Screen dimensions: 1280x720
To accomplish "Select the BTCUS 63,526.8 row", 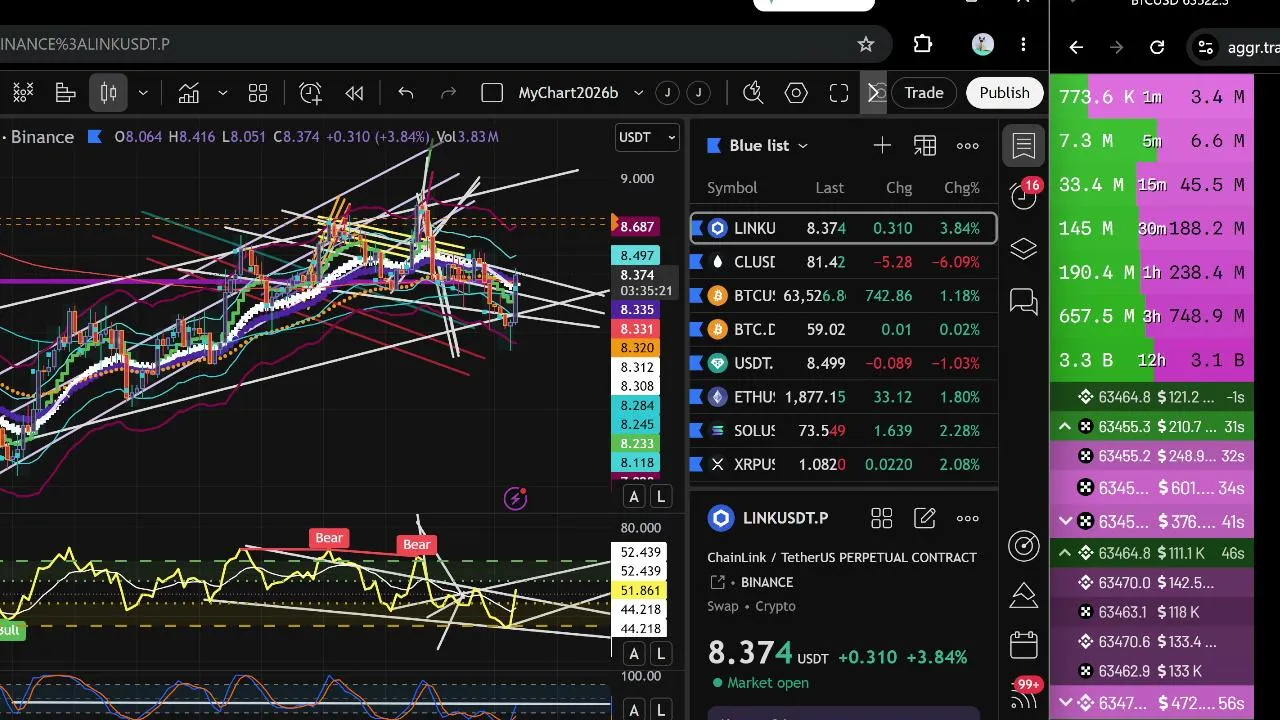I will [x=844, y=296].
